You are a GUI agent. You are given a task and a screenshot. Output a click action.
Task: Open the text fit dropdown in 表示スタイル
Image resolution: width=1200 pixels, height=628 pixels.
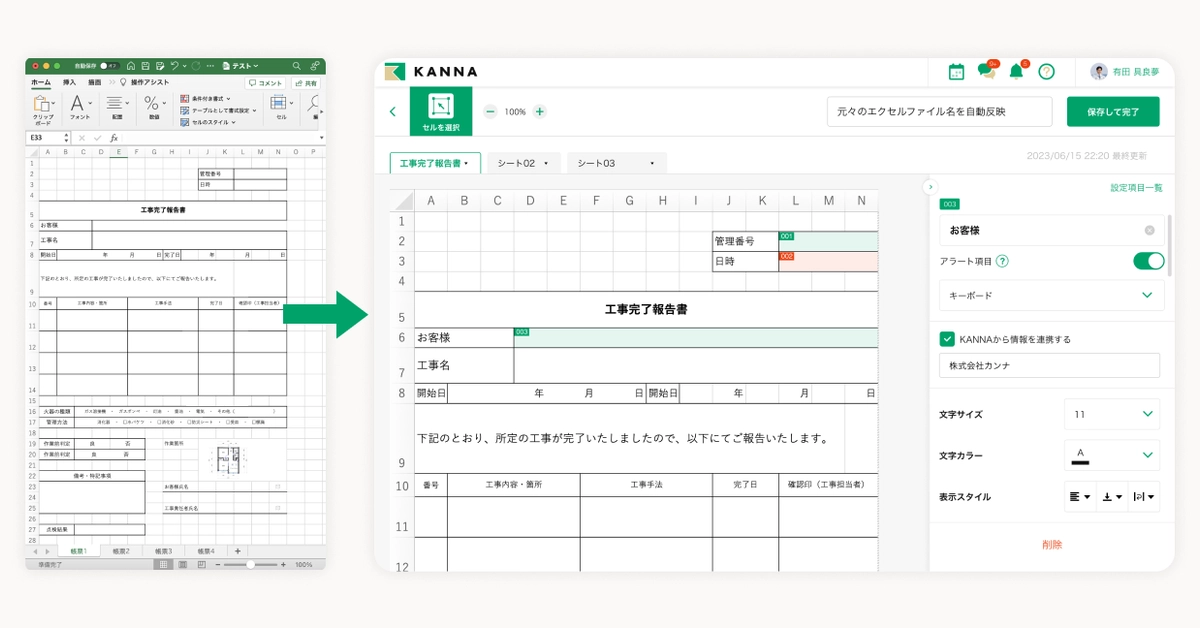tap(1144, 496)
